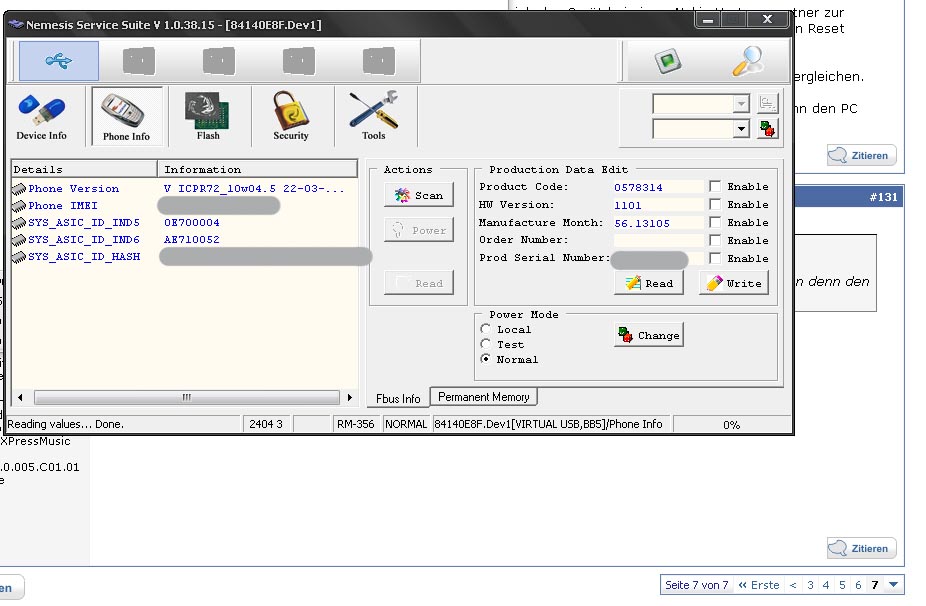Image resolution: width=926 pixels, height=606 pixels.
Task: Select Local power mode
Action: click(x=485, y=328)
